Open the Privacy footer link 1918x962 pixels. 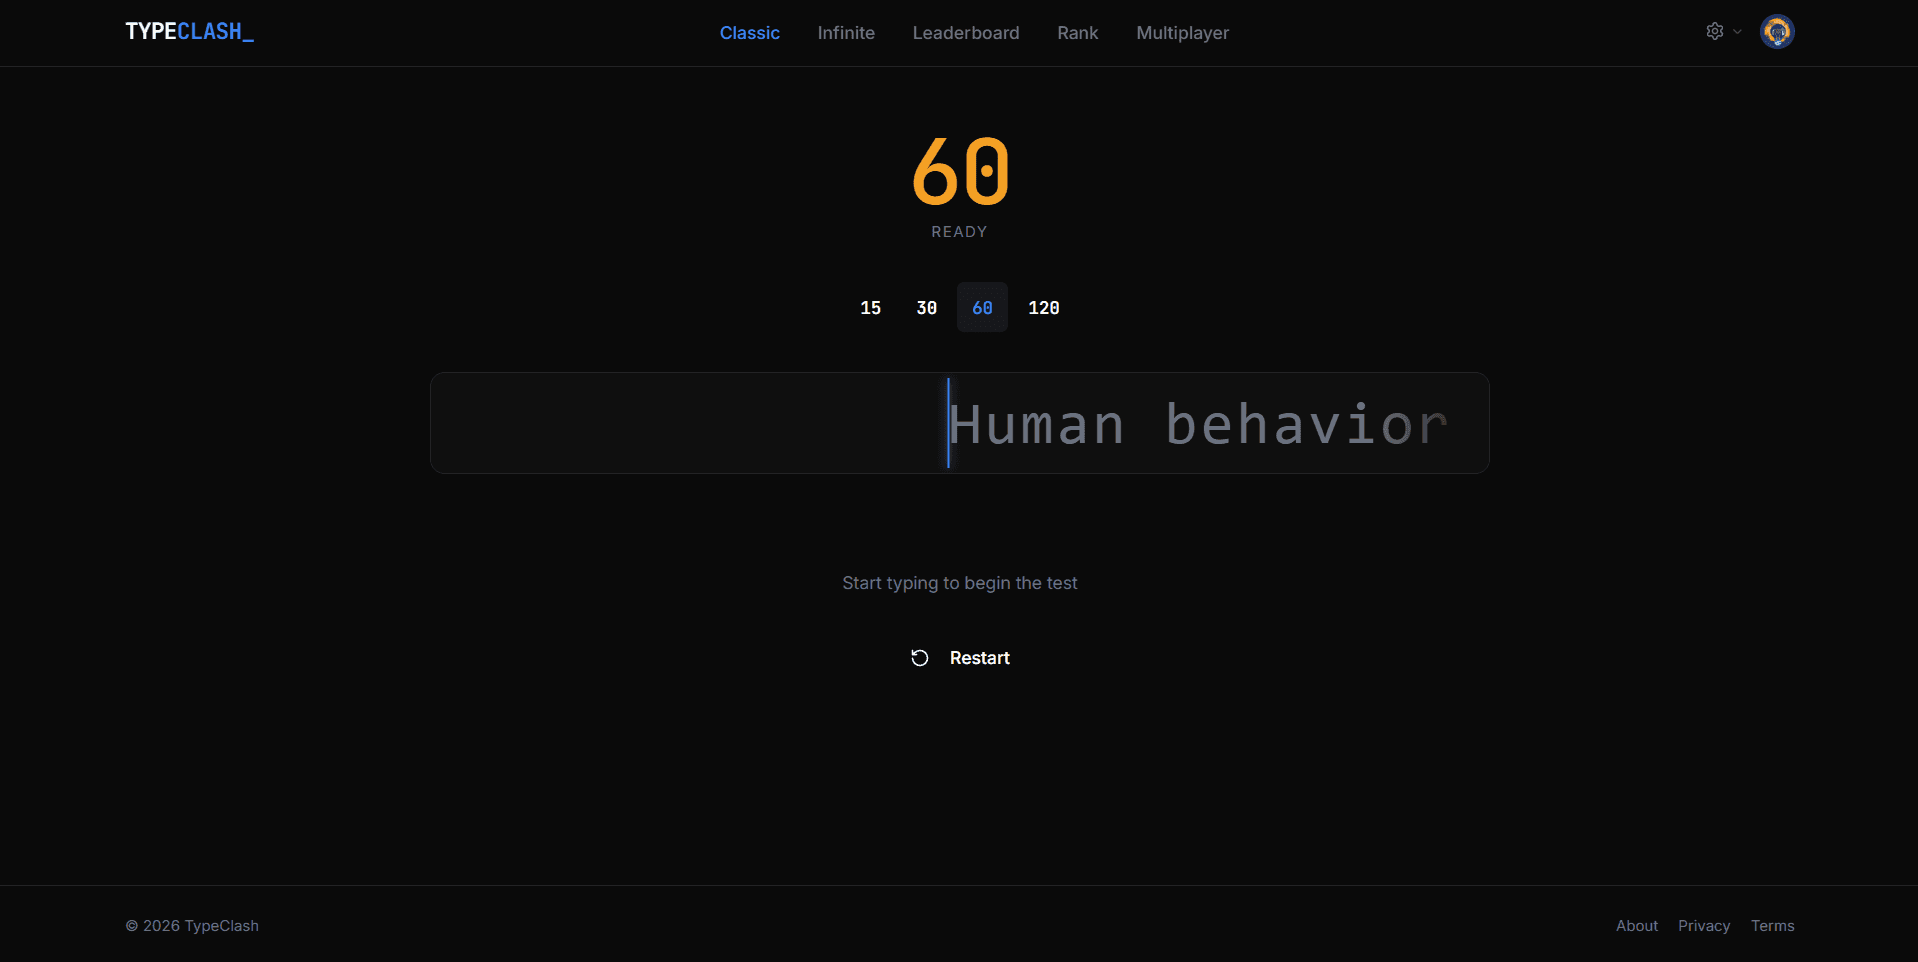(1704, 926)
